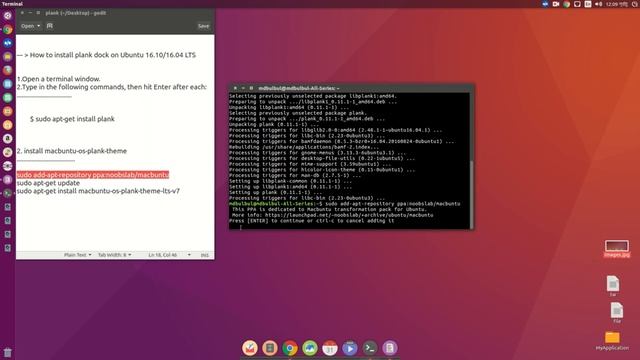Open the blue media player in plank dock
This screenshot has width=640, height=360.
pyautogui.click(x=350, y=348)
